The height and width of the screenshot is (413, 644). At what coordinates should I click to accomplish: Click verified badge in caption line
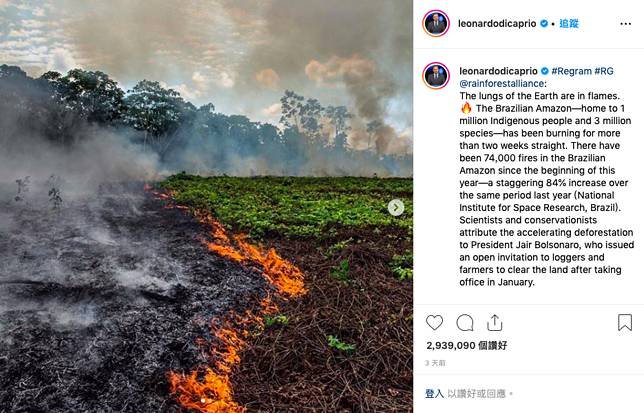click(545, 71)
